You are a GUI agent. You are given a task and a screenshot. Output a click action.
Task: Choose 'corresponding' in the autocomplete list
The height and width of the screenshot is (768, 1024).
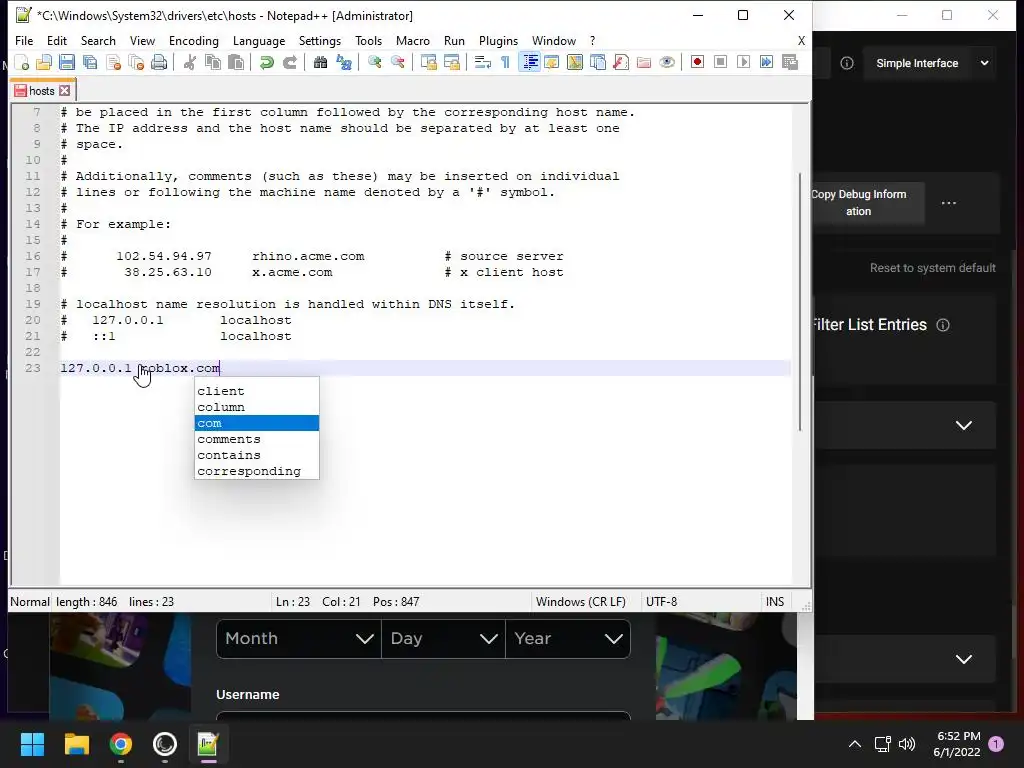tap(257, 472)
